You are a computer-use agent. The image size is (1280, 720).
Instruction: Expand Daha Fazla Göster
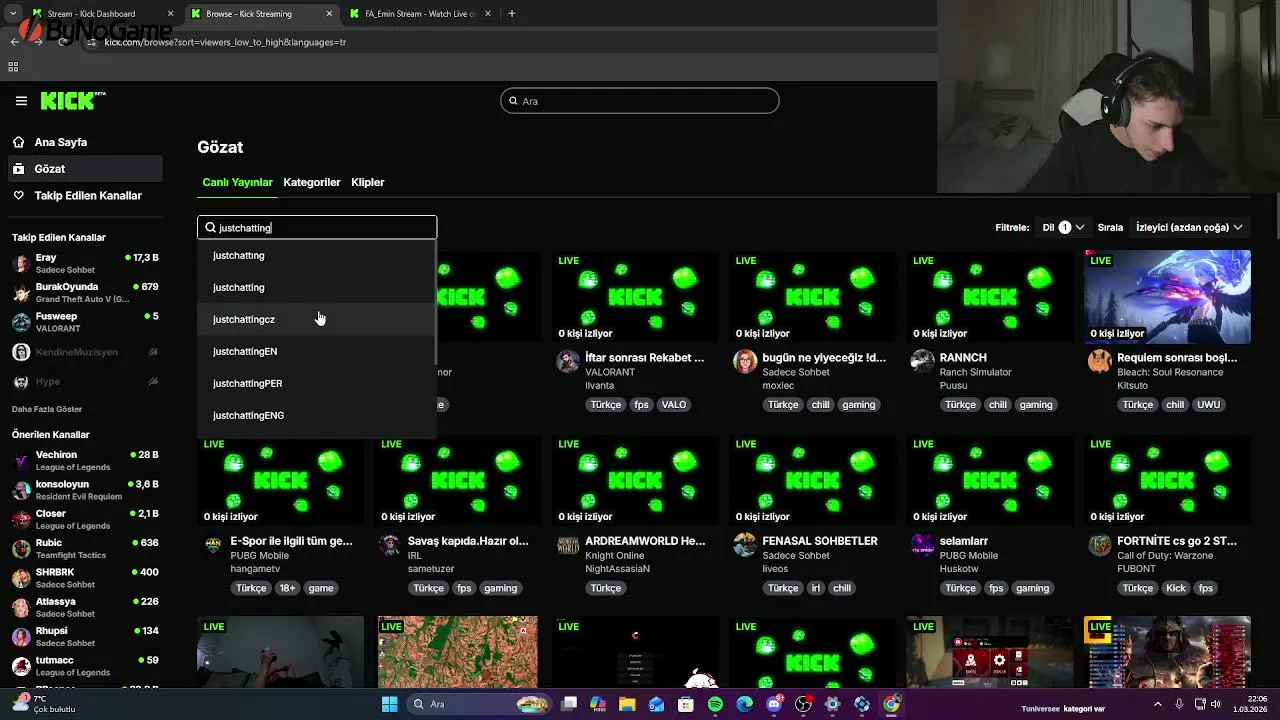click(47, 409)
